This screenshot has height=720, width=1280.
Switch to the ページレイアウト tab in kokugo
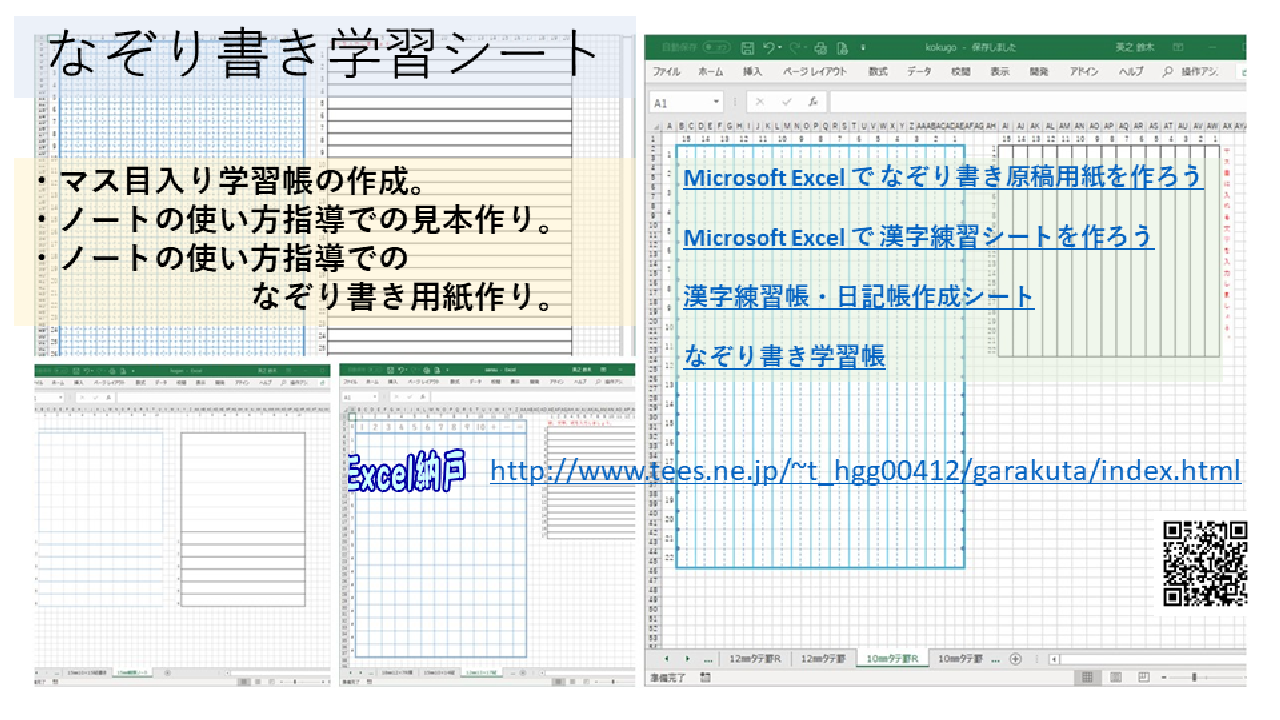coord(814,72)
